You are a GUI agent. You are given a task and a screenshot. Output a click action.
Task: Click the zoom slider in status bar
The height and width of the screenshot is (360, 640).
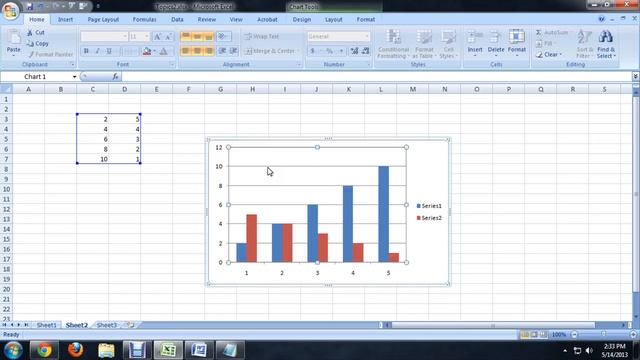[x=603, y=334]
